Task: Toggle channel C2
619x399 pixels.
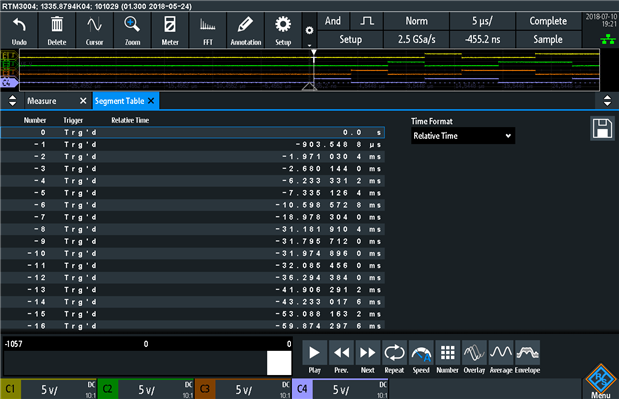Action: [x=107, y=389]
